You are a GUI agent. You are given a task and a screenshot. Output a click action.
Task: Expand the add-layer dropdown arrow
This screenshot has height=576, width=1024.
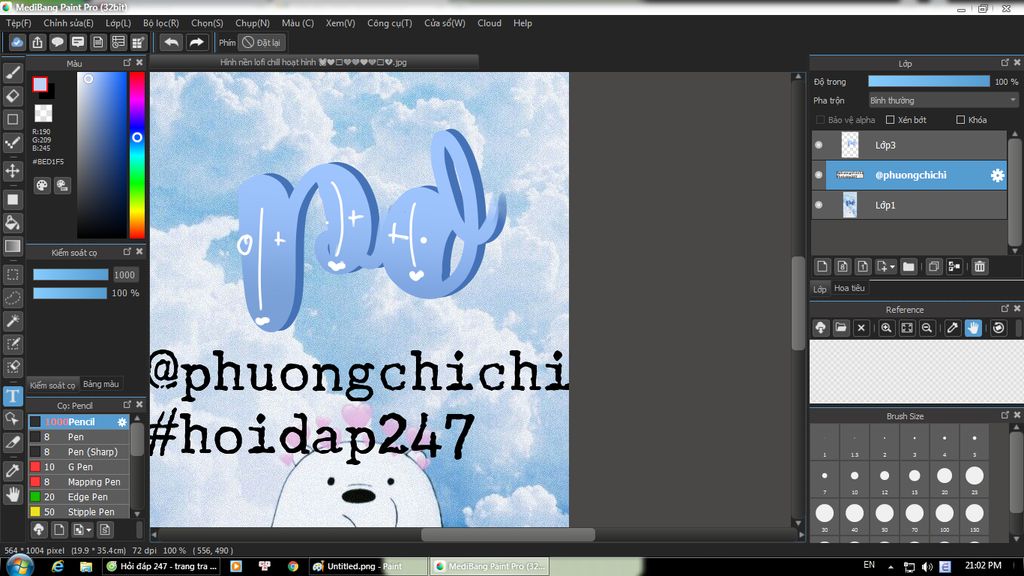[892, 267]
